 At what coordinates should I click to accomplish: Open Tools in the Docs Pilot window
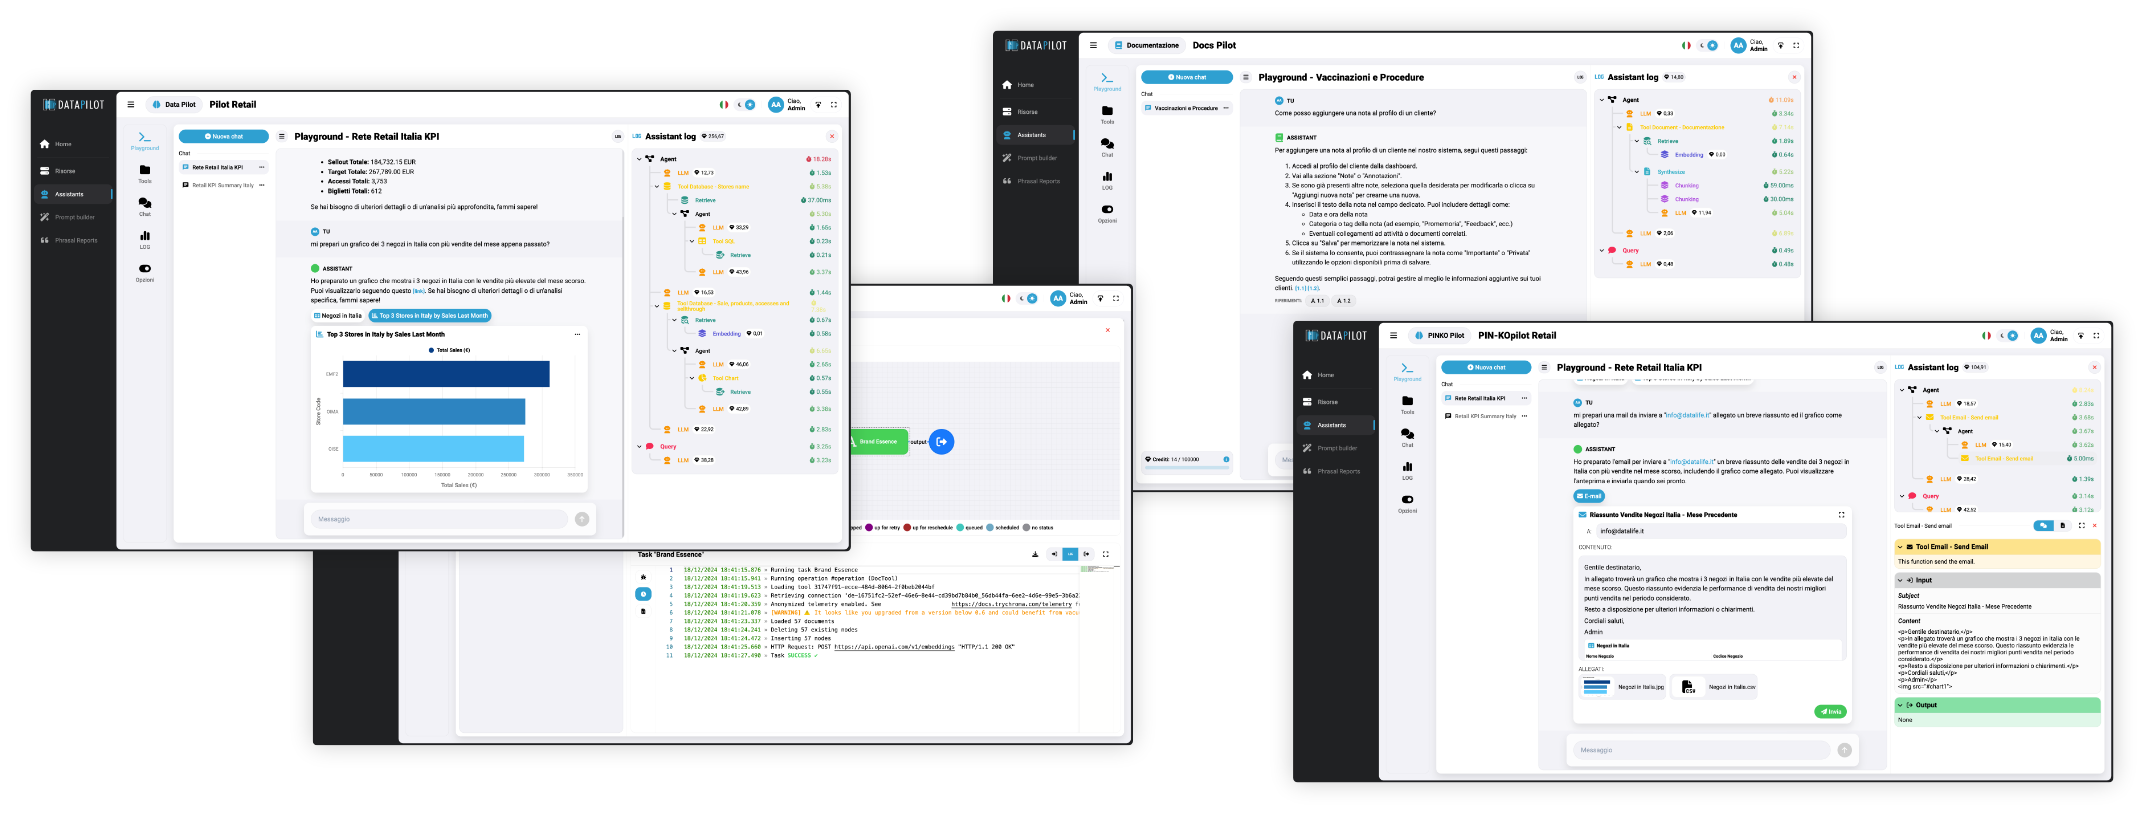pyautogui.click(x=1107, y=115)
